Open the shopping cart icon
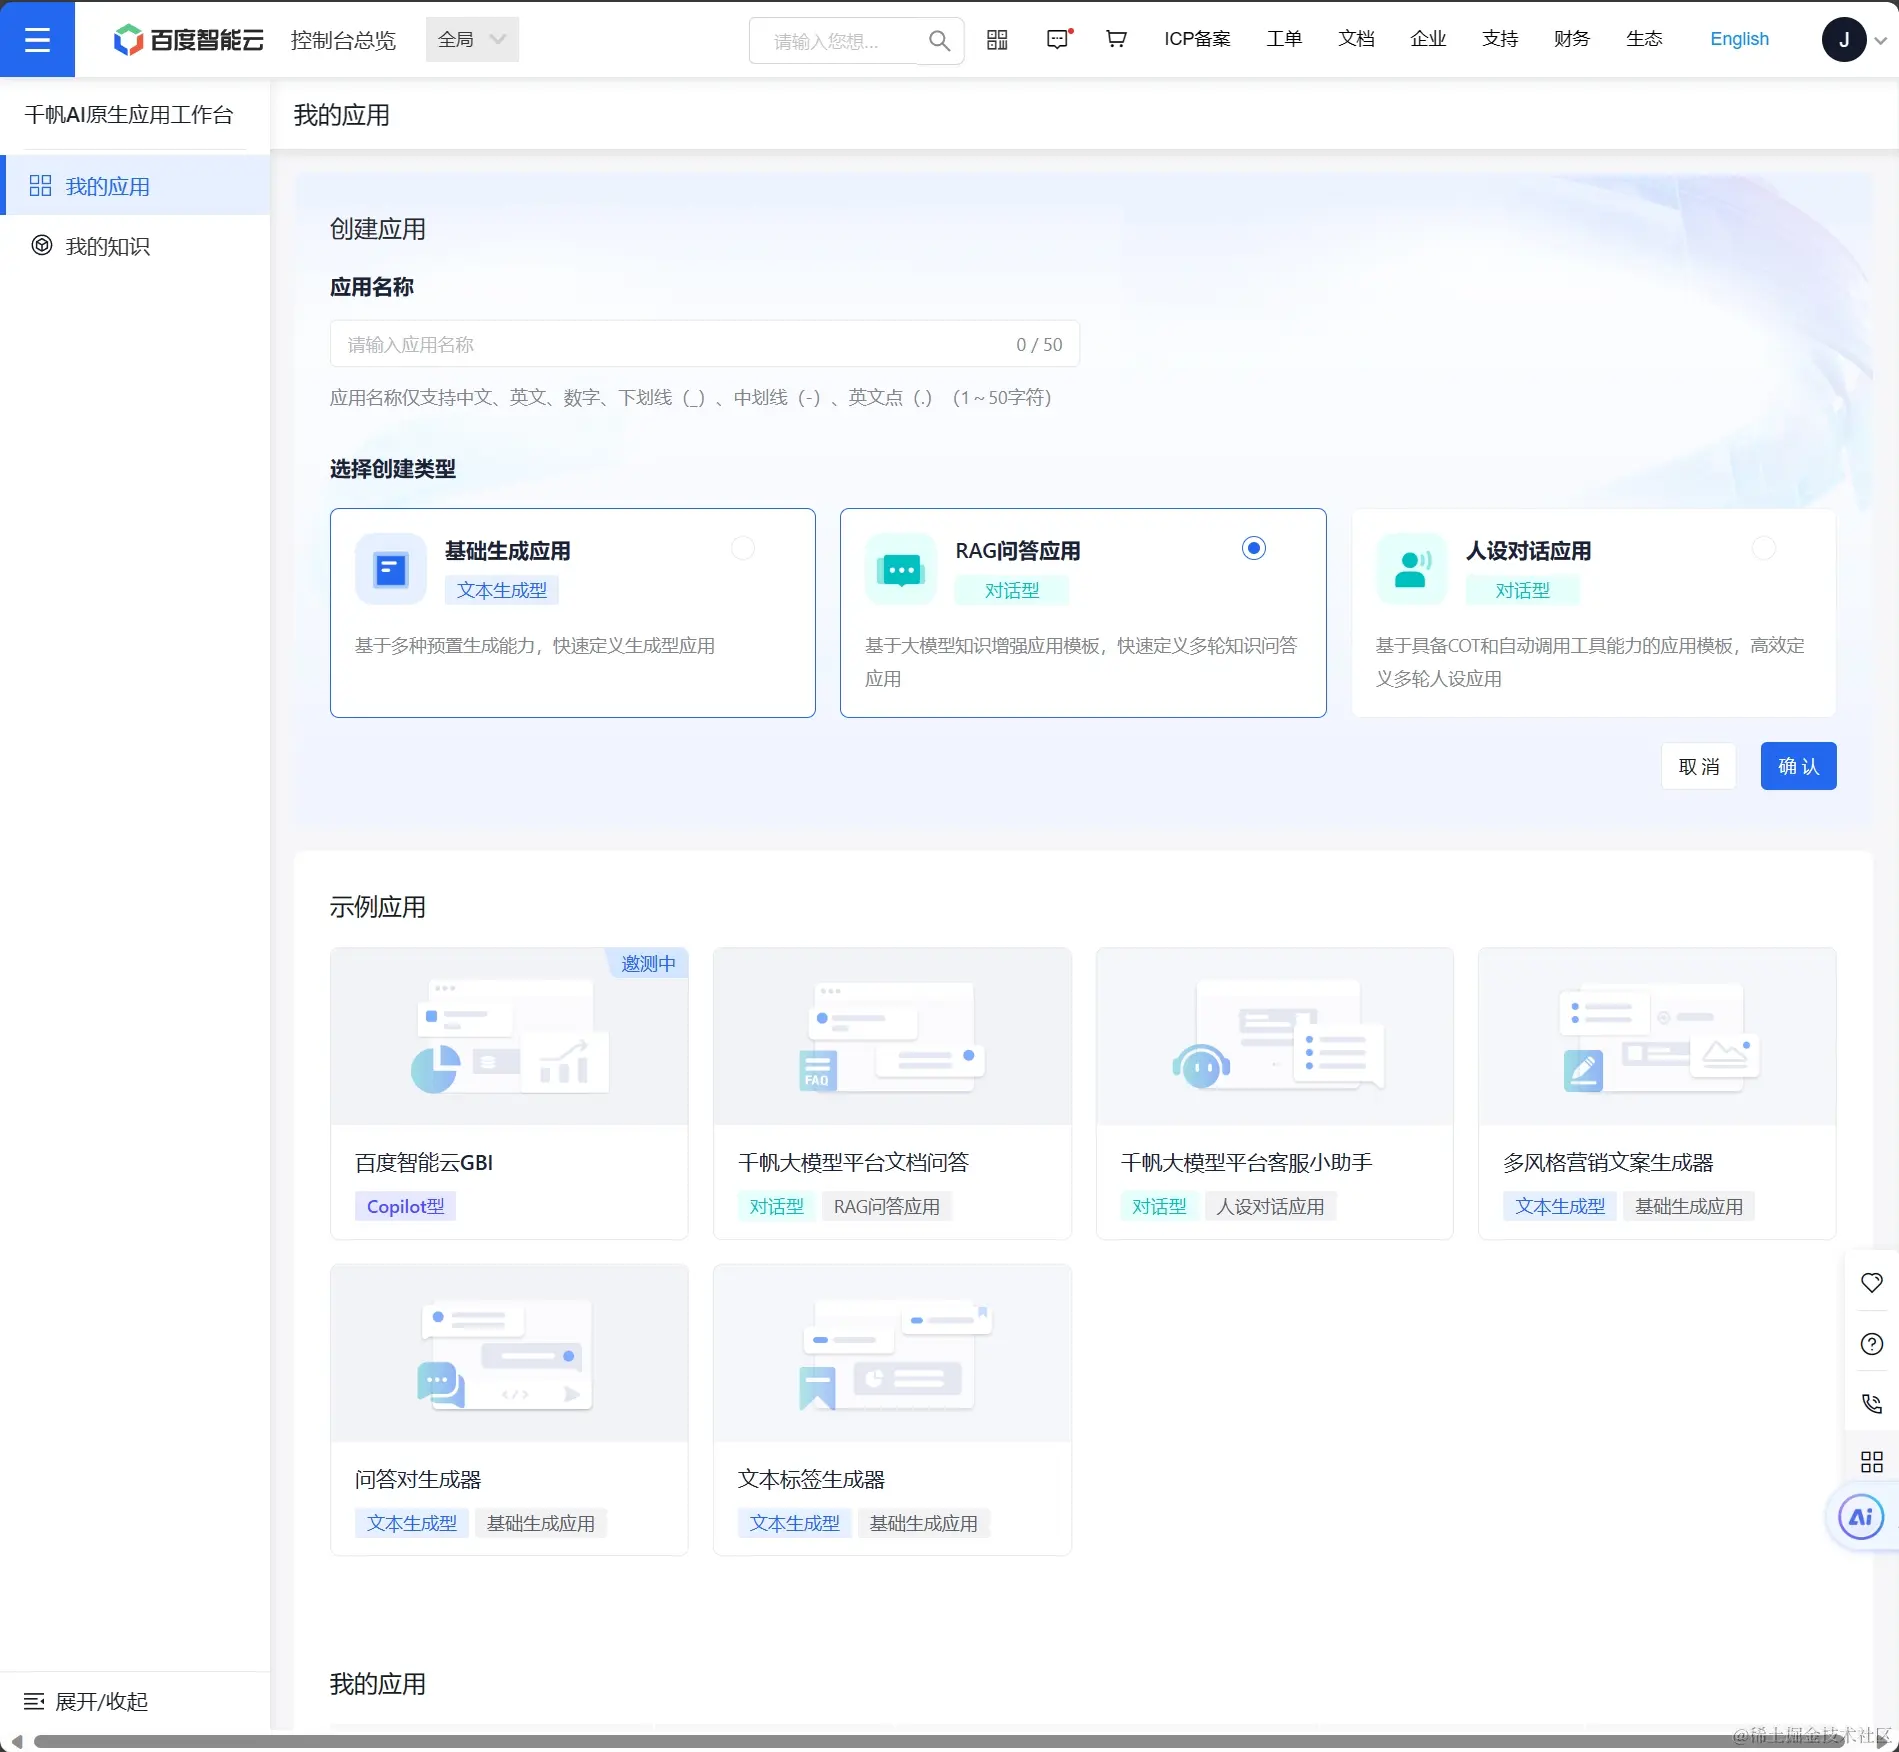The height and width of the screenshot is (1752, 1899). pyautogui.click(x=1116, y=39)
